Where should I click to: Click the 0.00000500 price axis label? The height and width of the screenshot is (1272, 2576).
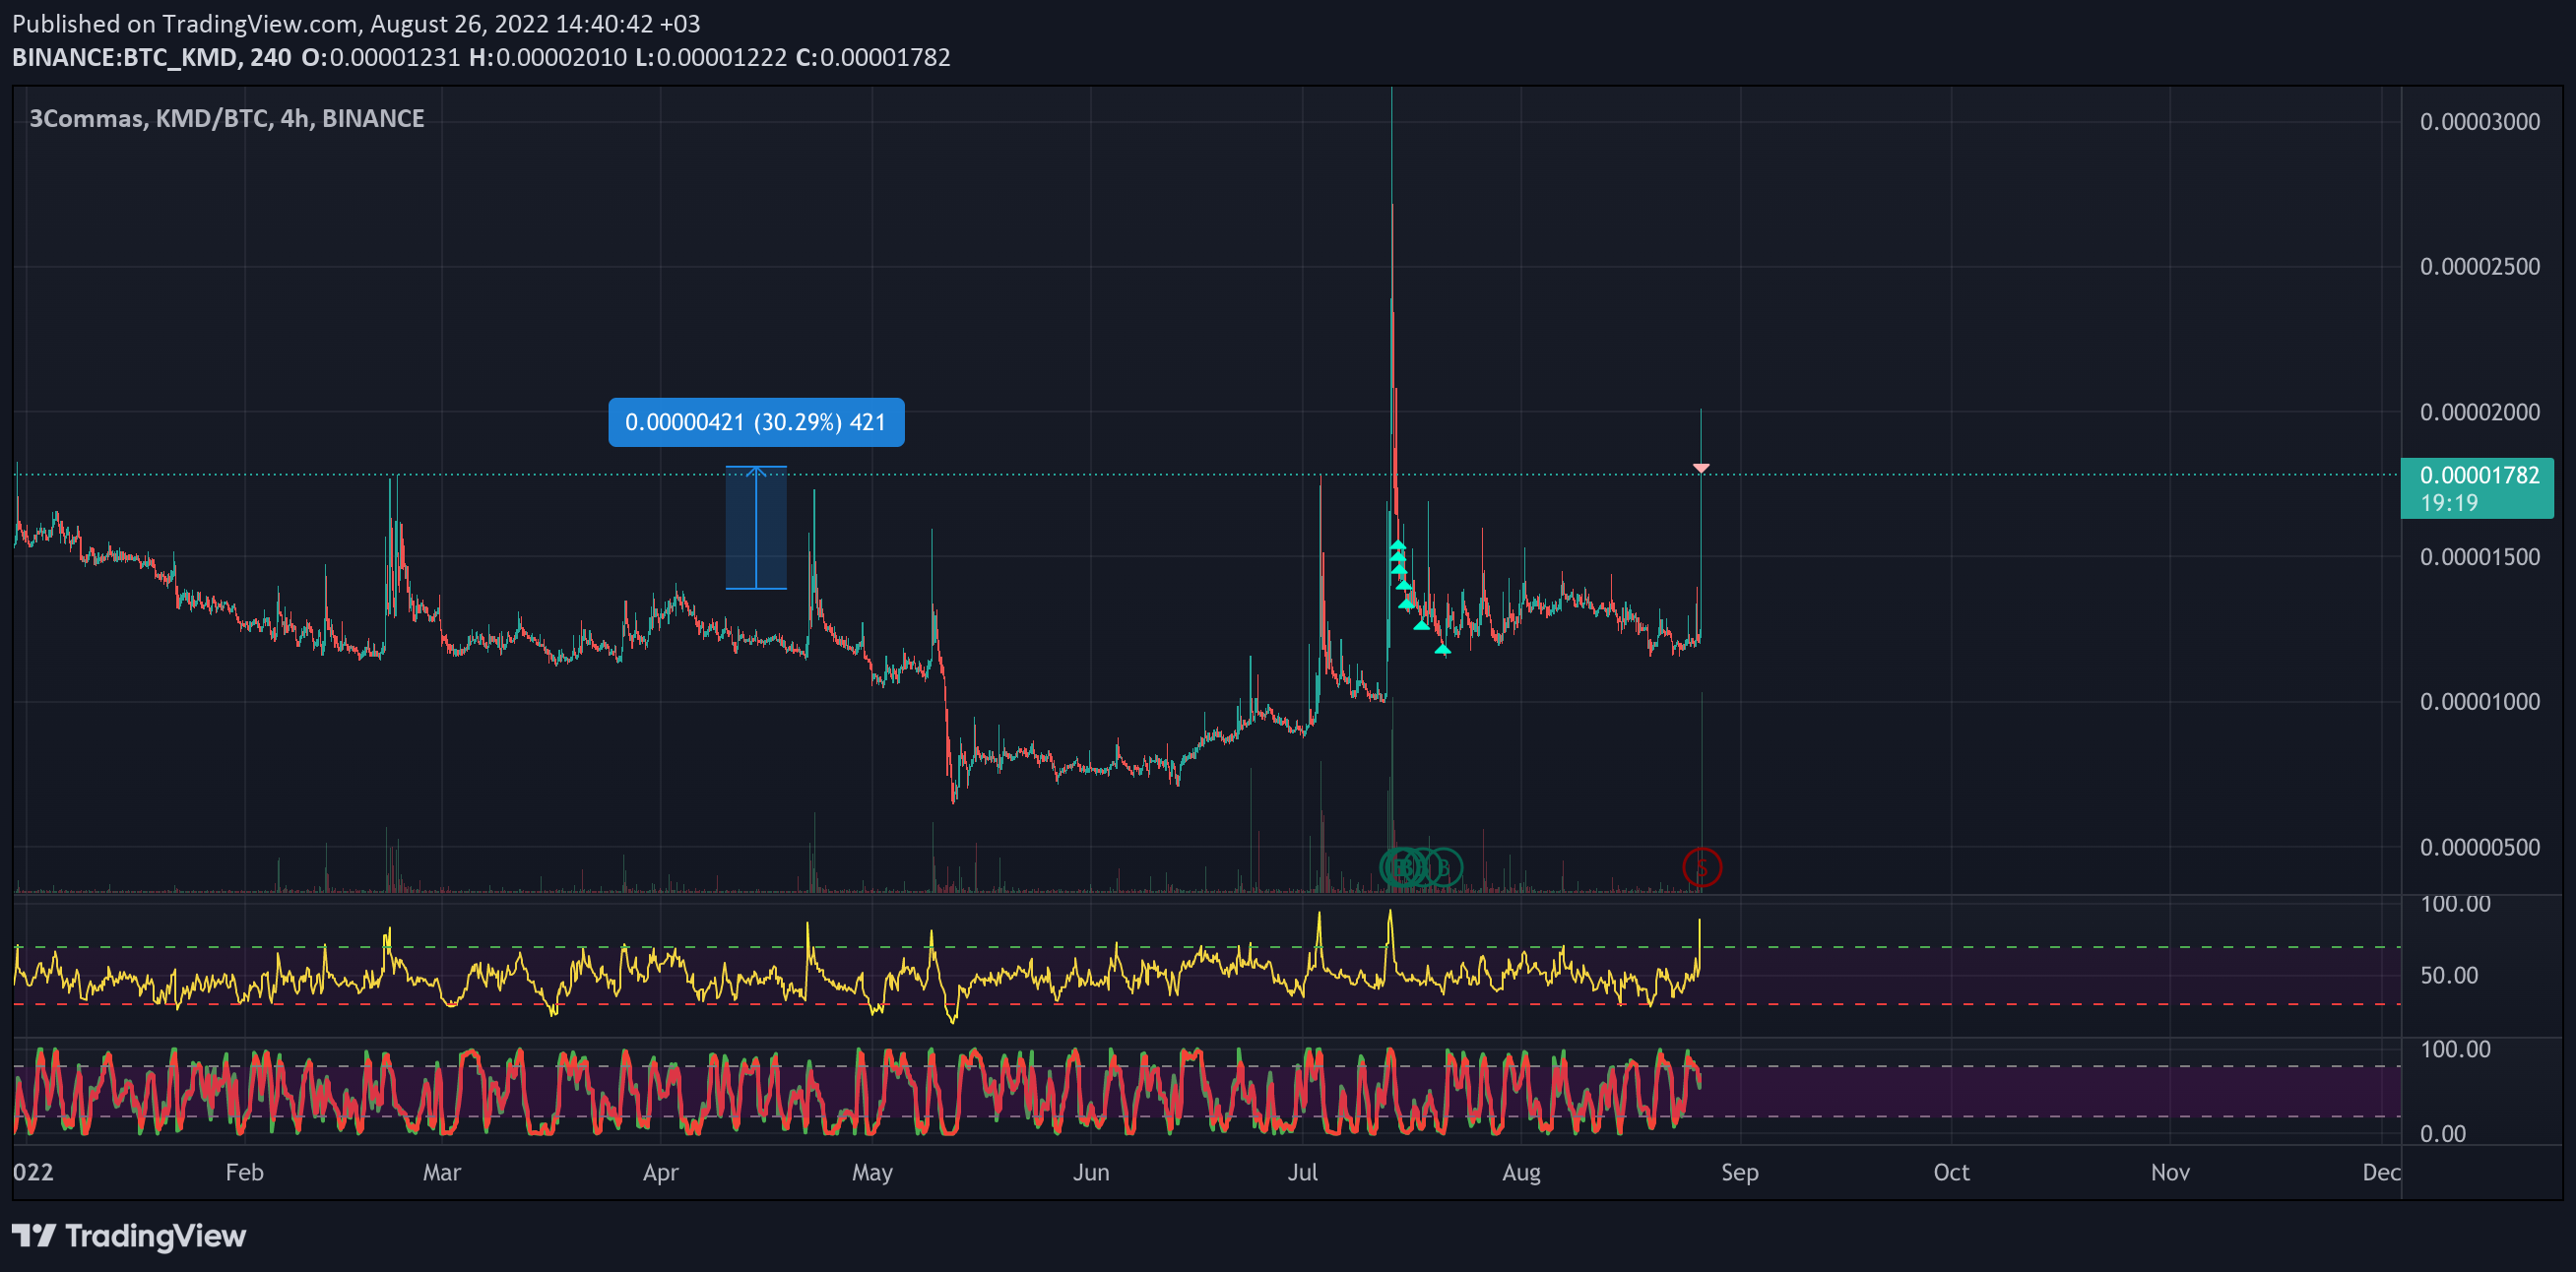coord(2479,847)
